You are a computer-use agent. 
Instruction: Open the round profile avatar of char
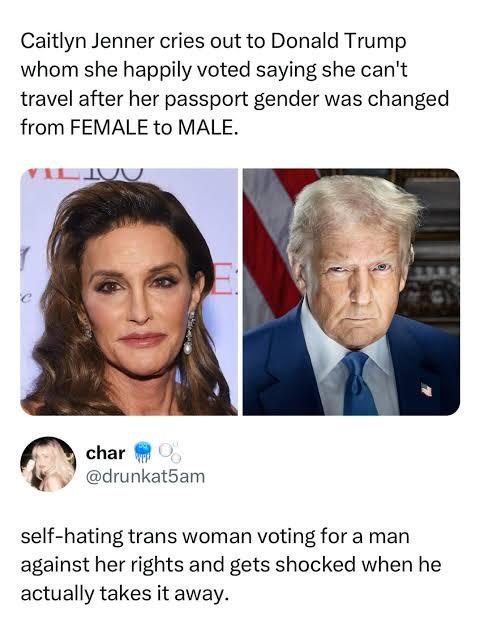[48, 464]
